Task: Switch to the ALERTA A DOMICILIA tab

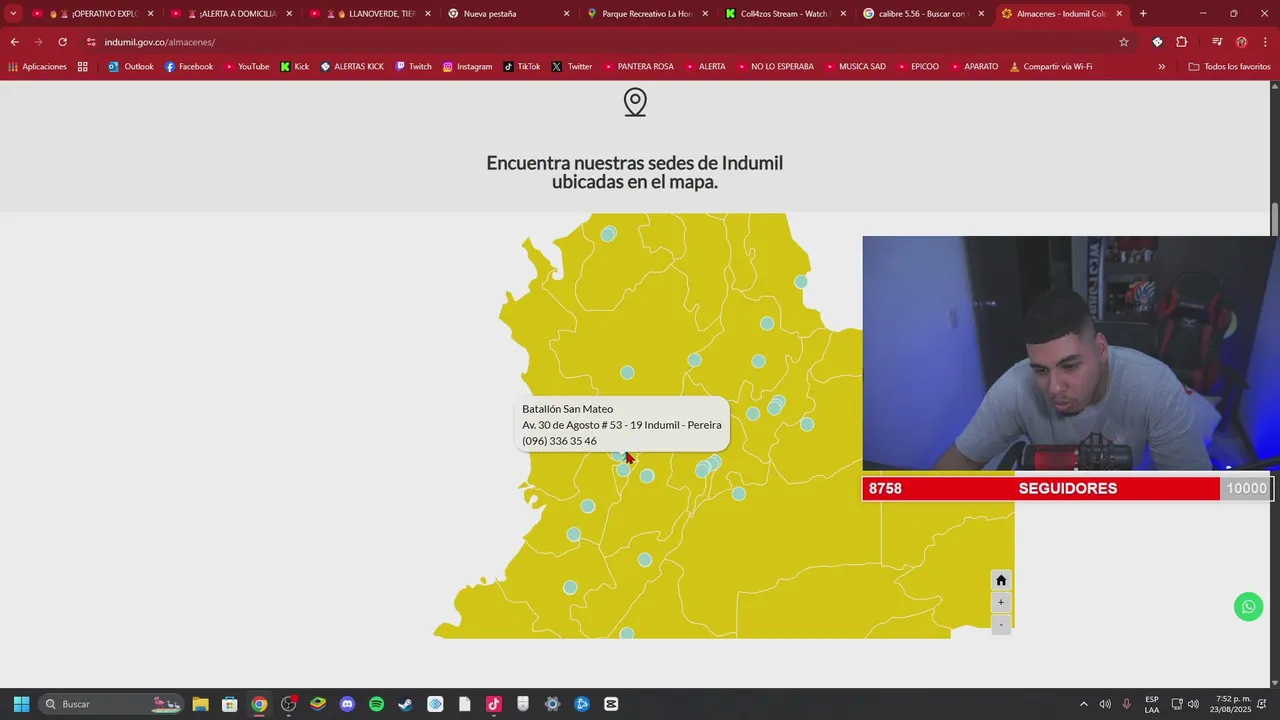Action: pyautogui.click(x=234, y=14)
